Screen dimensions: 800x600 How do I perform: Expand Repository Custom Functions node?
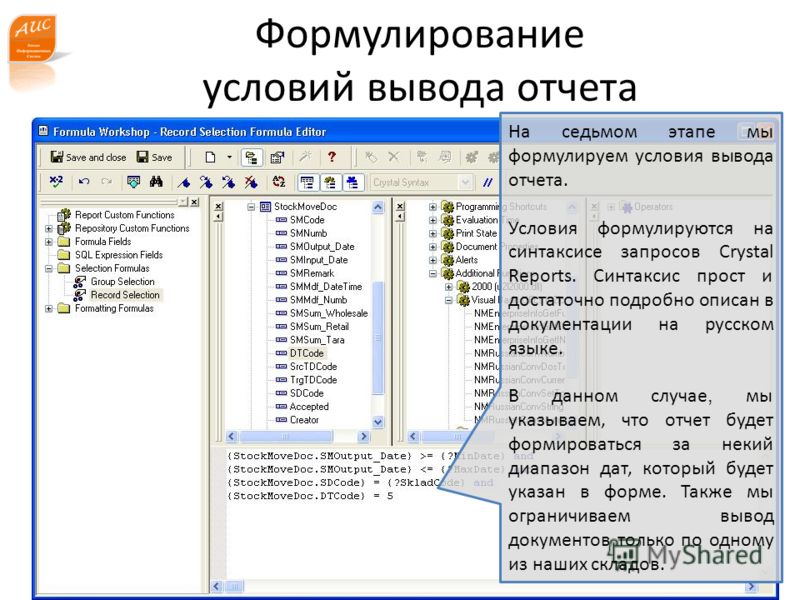tap(49, 229)
